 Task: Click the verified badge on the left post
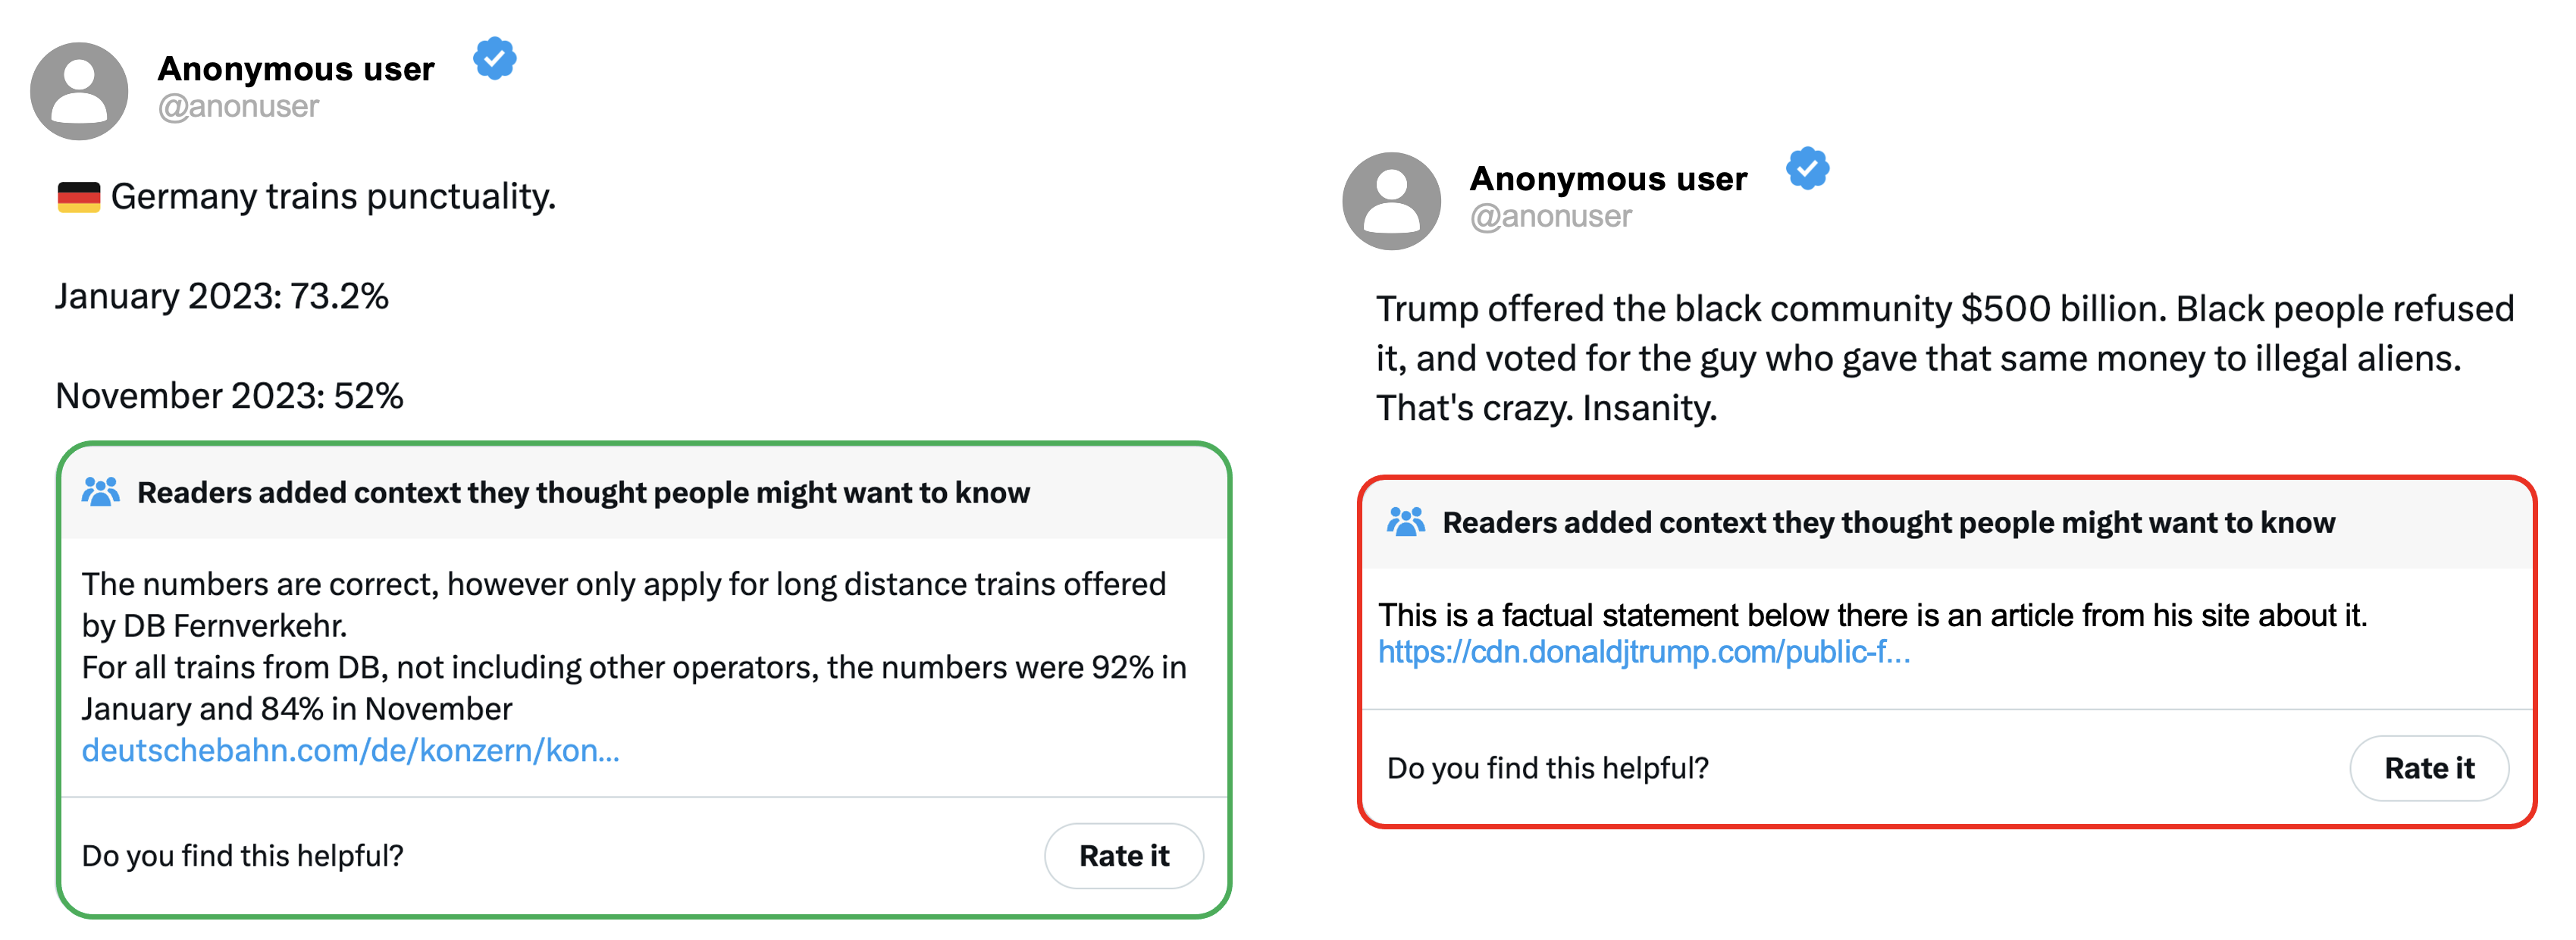[x=495, y=59]
